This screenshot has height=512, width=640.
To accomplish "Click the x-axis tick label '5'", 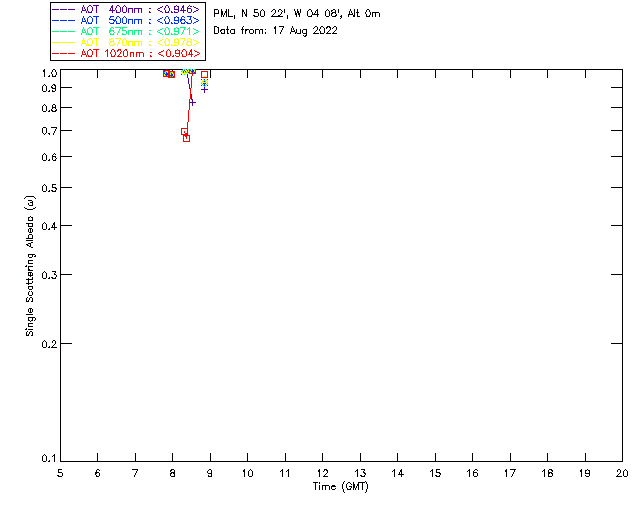I will 60,473.
